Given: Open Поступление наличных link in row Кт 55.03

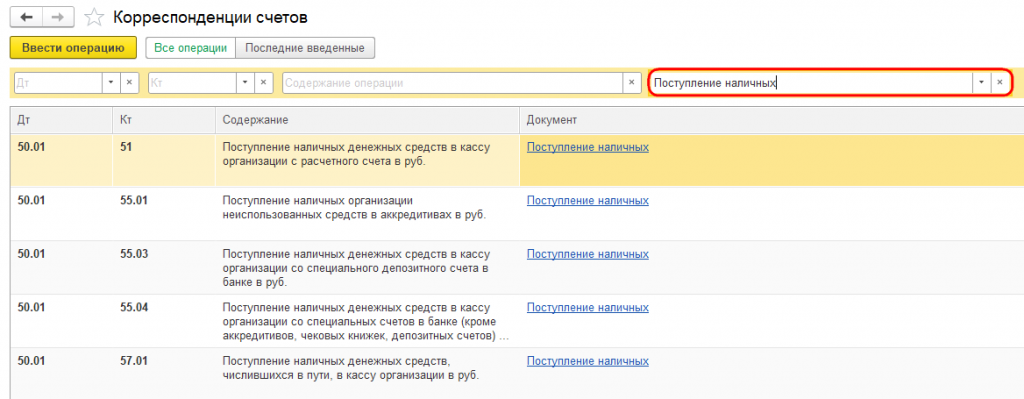Looking at the screenshot, I should (588, 254).
